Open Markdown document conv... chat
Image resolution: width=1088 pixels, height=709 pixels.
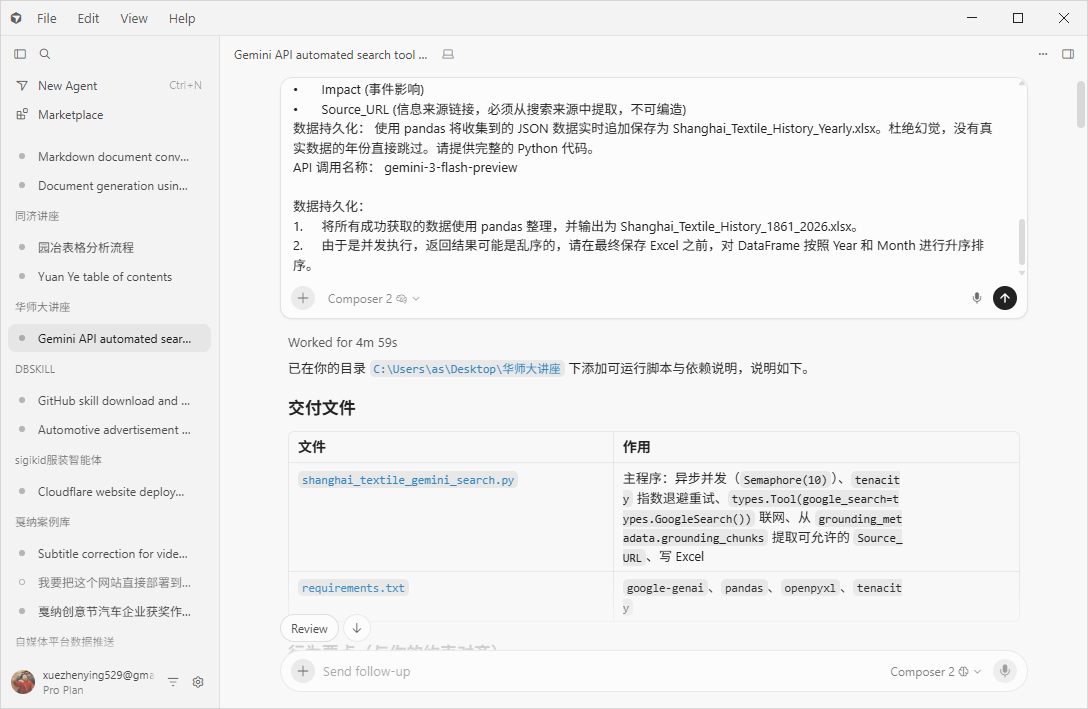(109, 157)
